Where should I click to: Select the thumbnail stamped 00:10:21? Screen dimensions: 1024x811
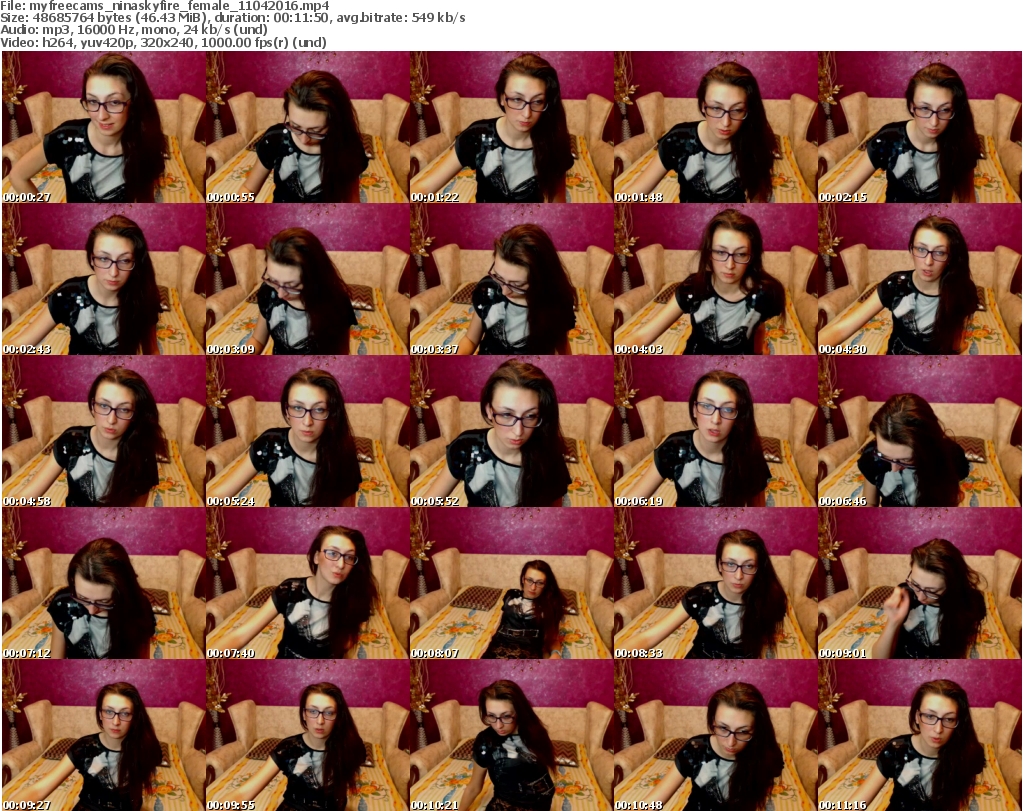click(x=512, y=735)
